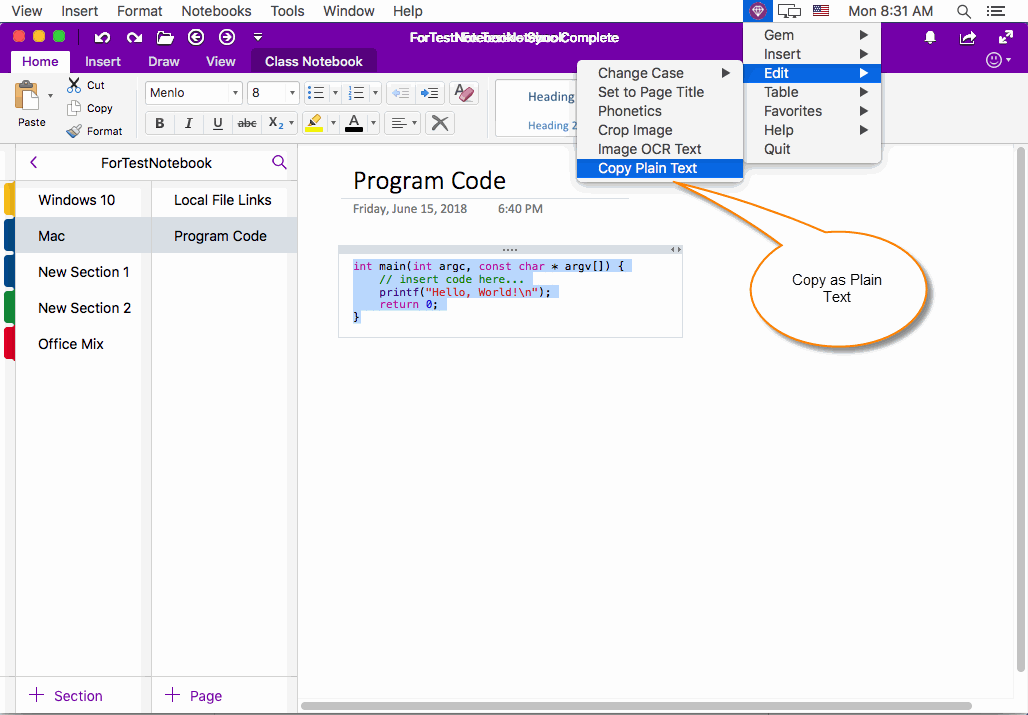The height and width of the screenshot is (715, 1028).
Task: Open the paragraph alignment dropdown
Action: [x=403, y=123]
